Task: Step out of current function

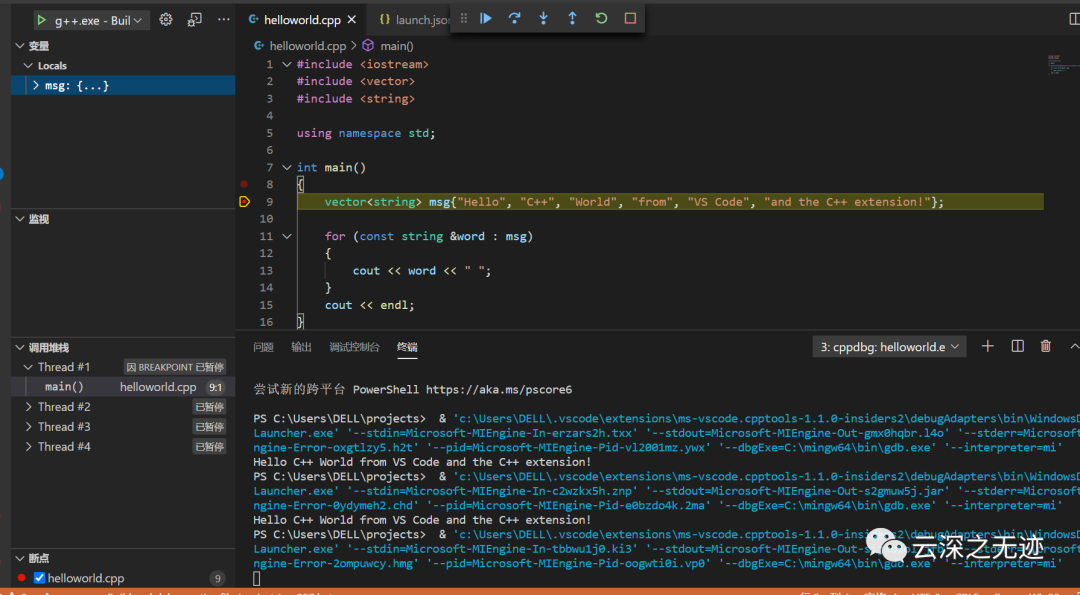Action: (x=572, y=19)
